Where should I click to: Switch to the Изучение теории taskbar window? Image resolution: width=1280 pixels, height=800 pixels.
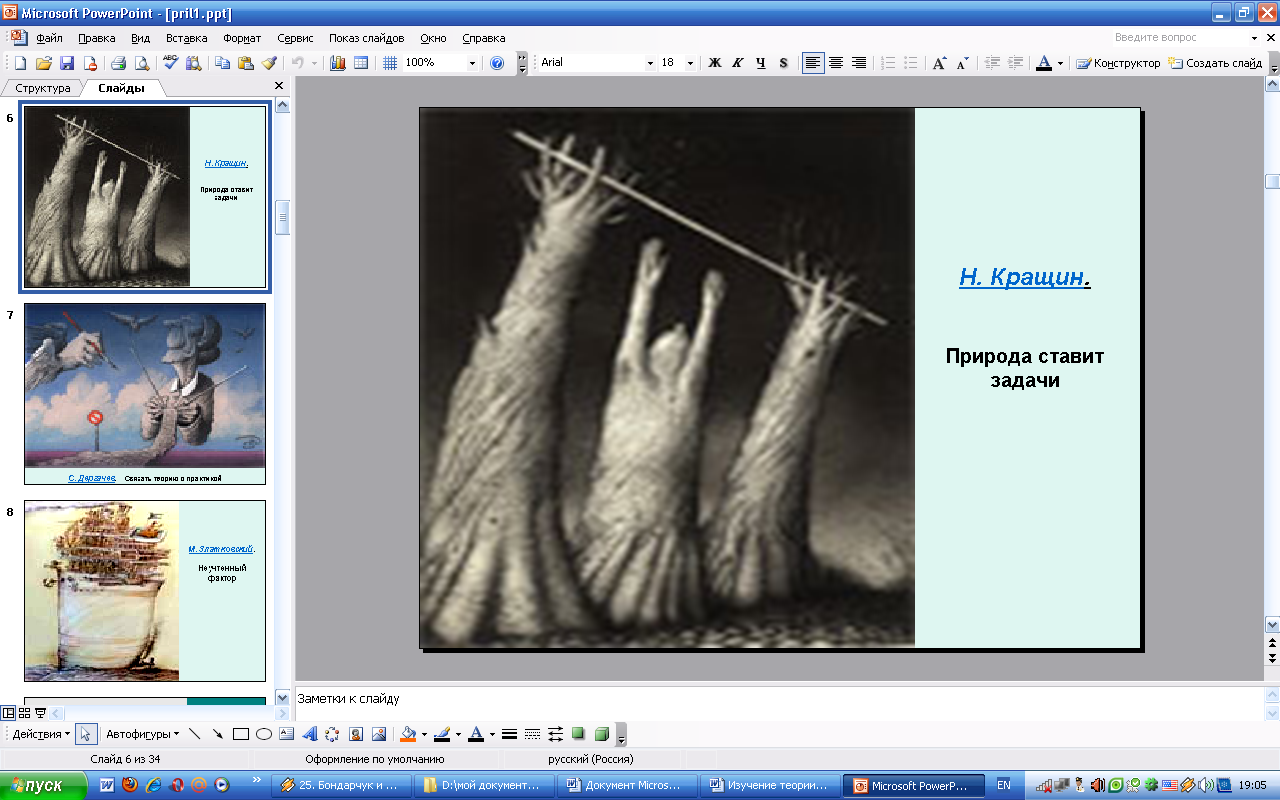pyautogui.click(x=769, y=786)
